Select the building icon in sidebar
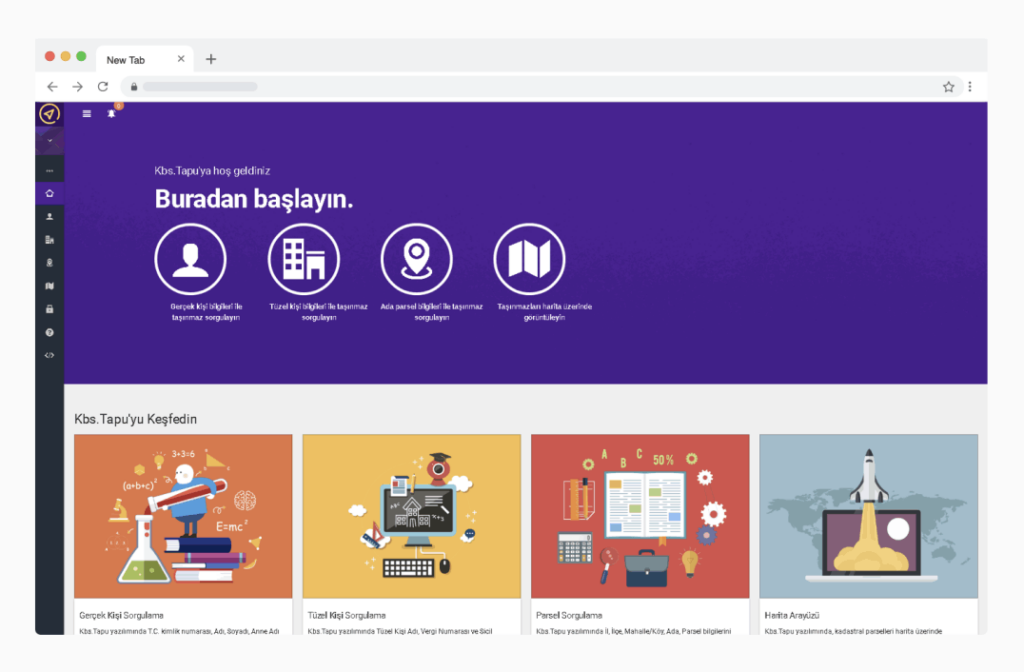This screenshot has width=1024, height=672. [x=50, y=240]
